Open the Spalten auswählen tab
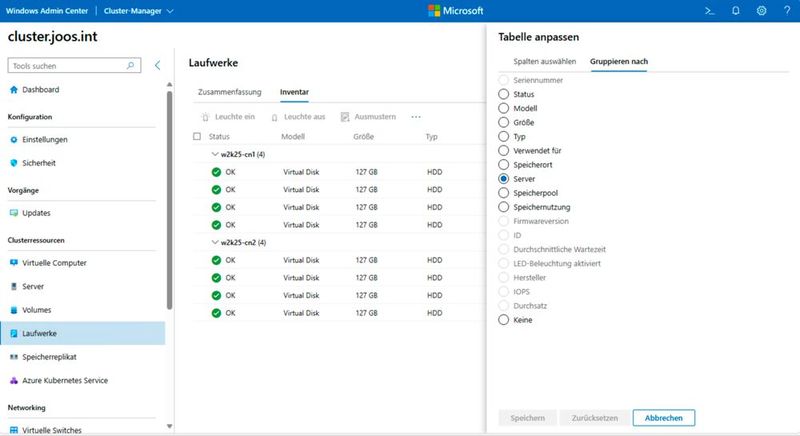Screen dimensions: 800x436 (544, 61)
